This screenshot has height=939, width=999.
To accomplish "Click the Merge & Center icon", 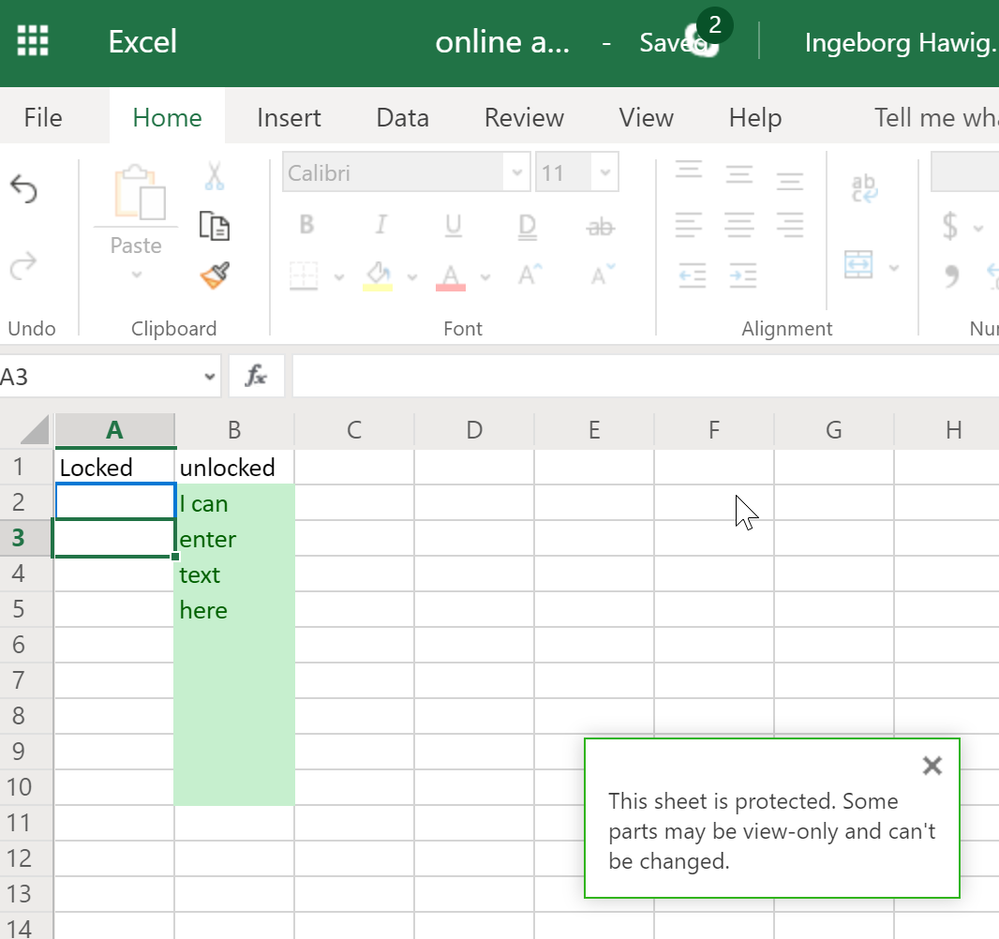I will coord(858,264).
